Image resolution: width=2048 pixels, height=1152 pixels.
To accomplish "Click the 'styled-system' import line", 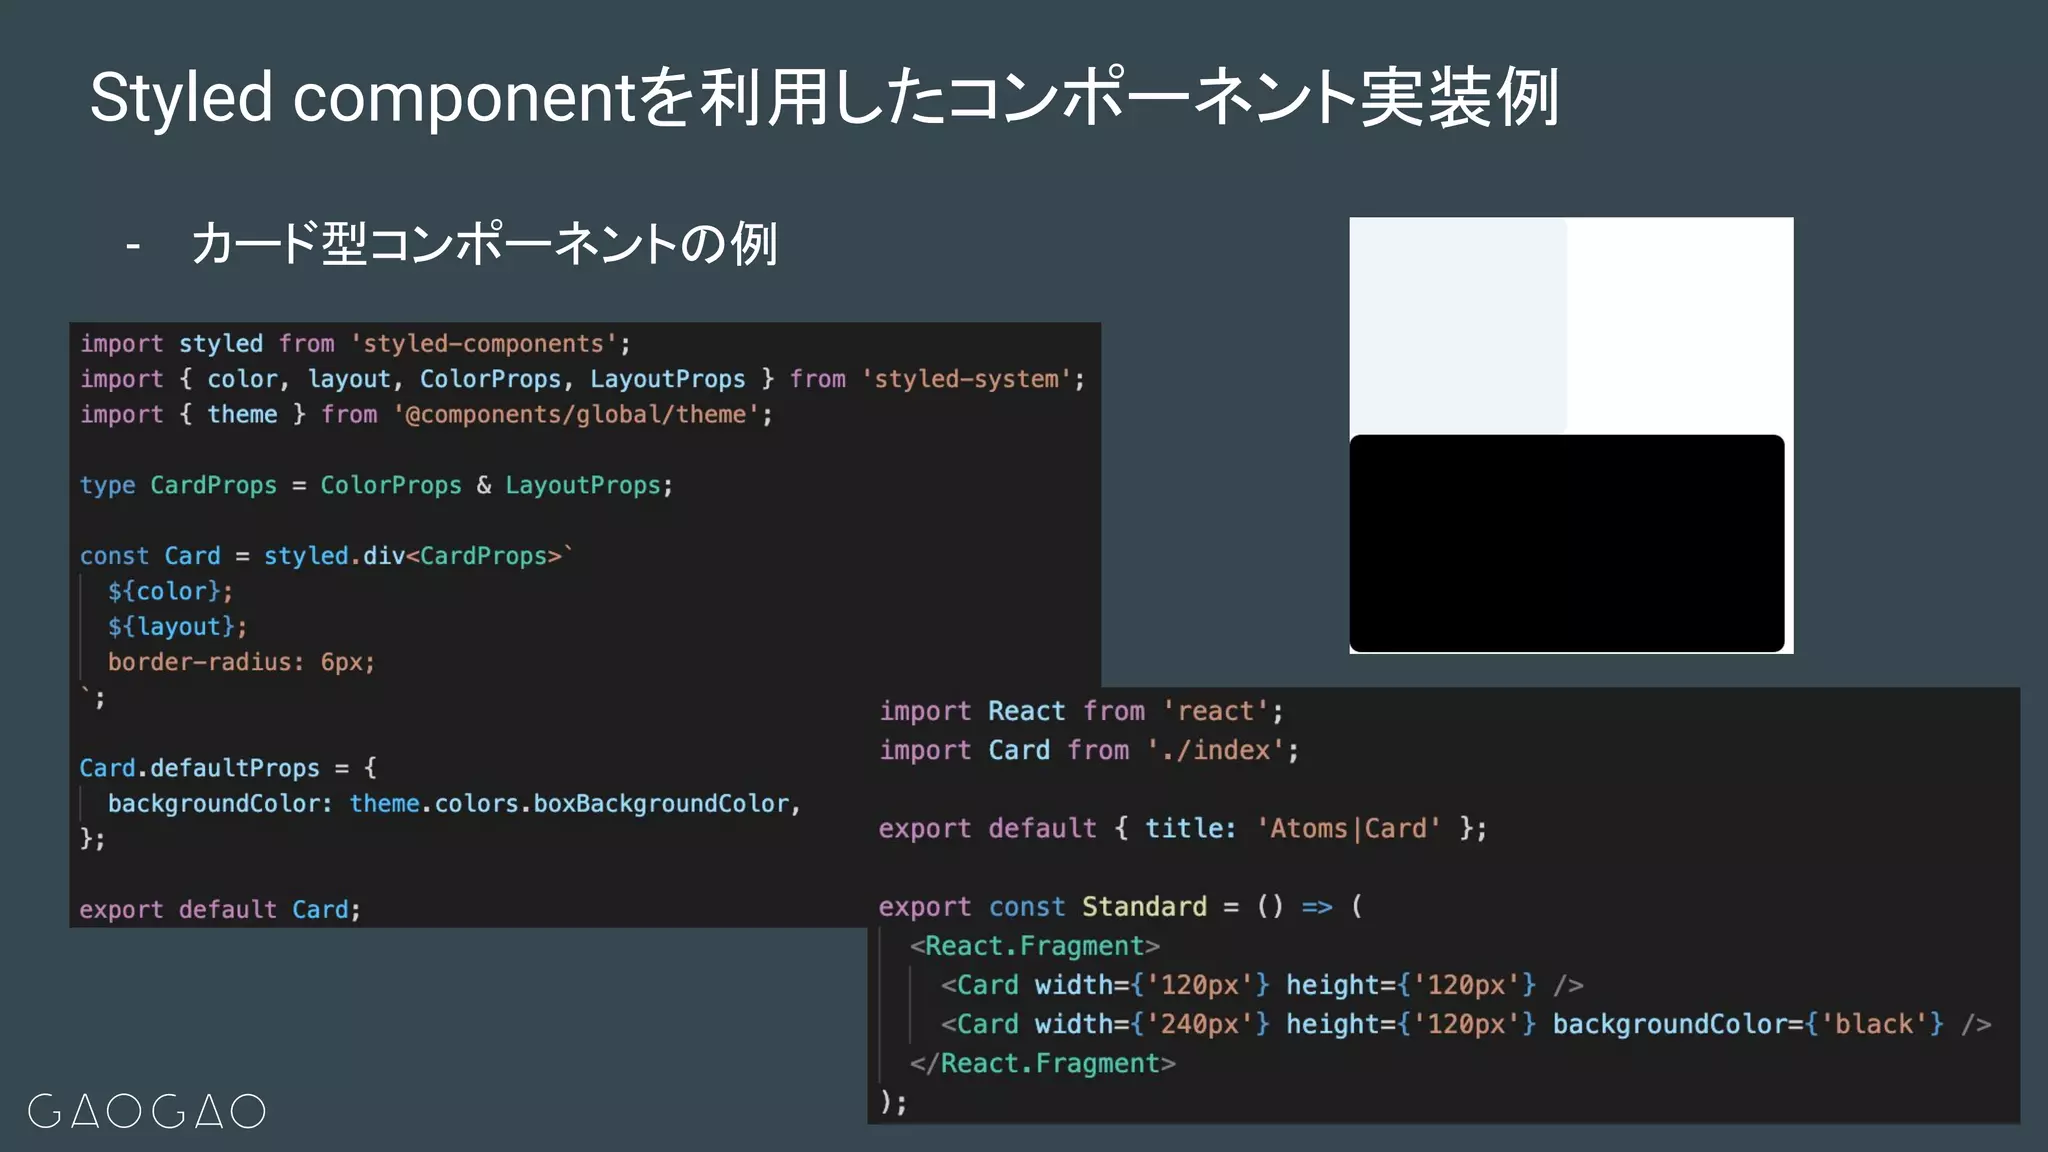I will pos(582,379).
